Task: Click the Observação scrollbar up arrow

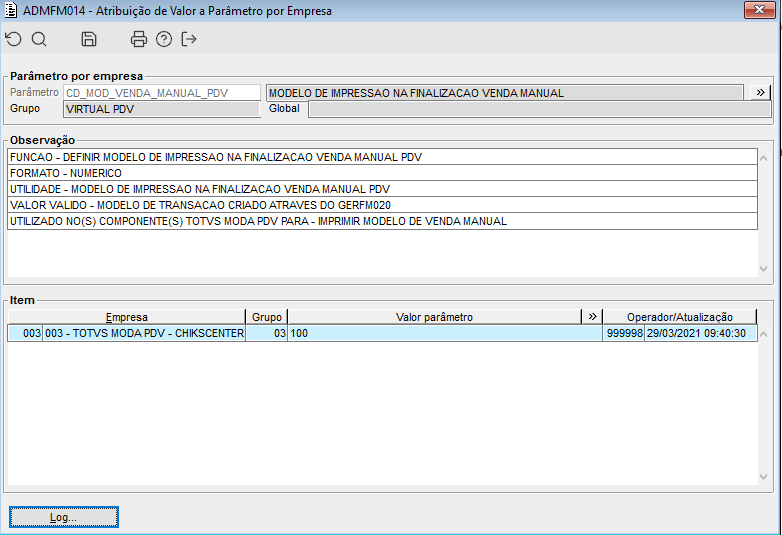Action: (764, 158)
